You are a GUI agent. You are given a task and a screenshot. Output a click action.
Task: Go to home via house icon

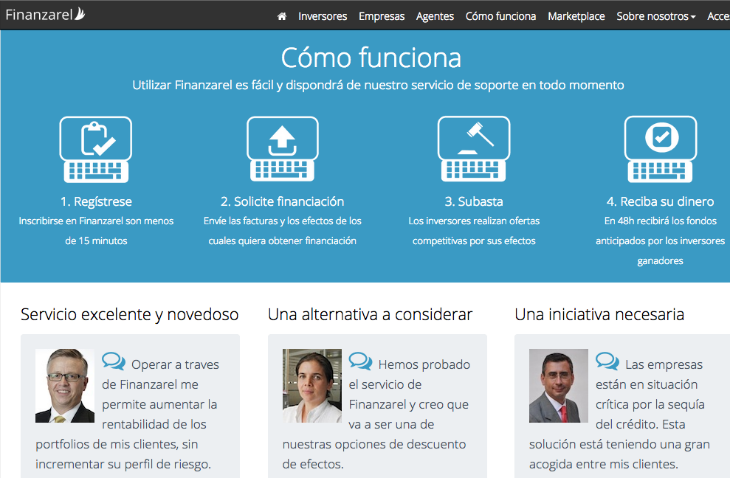[282, 16]
